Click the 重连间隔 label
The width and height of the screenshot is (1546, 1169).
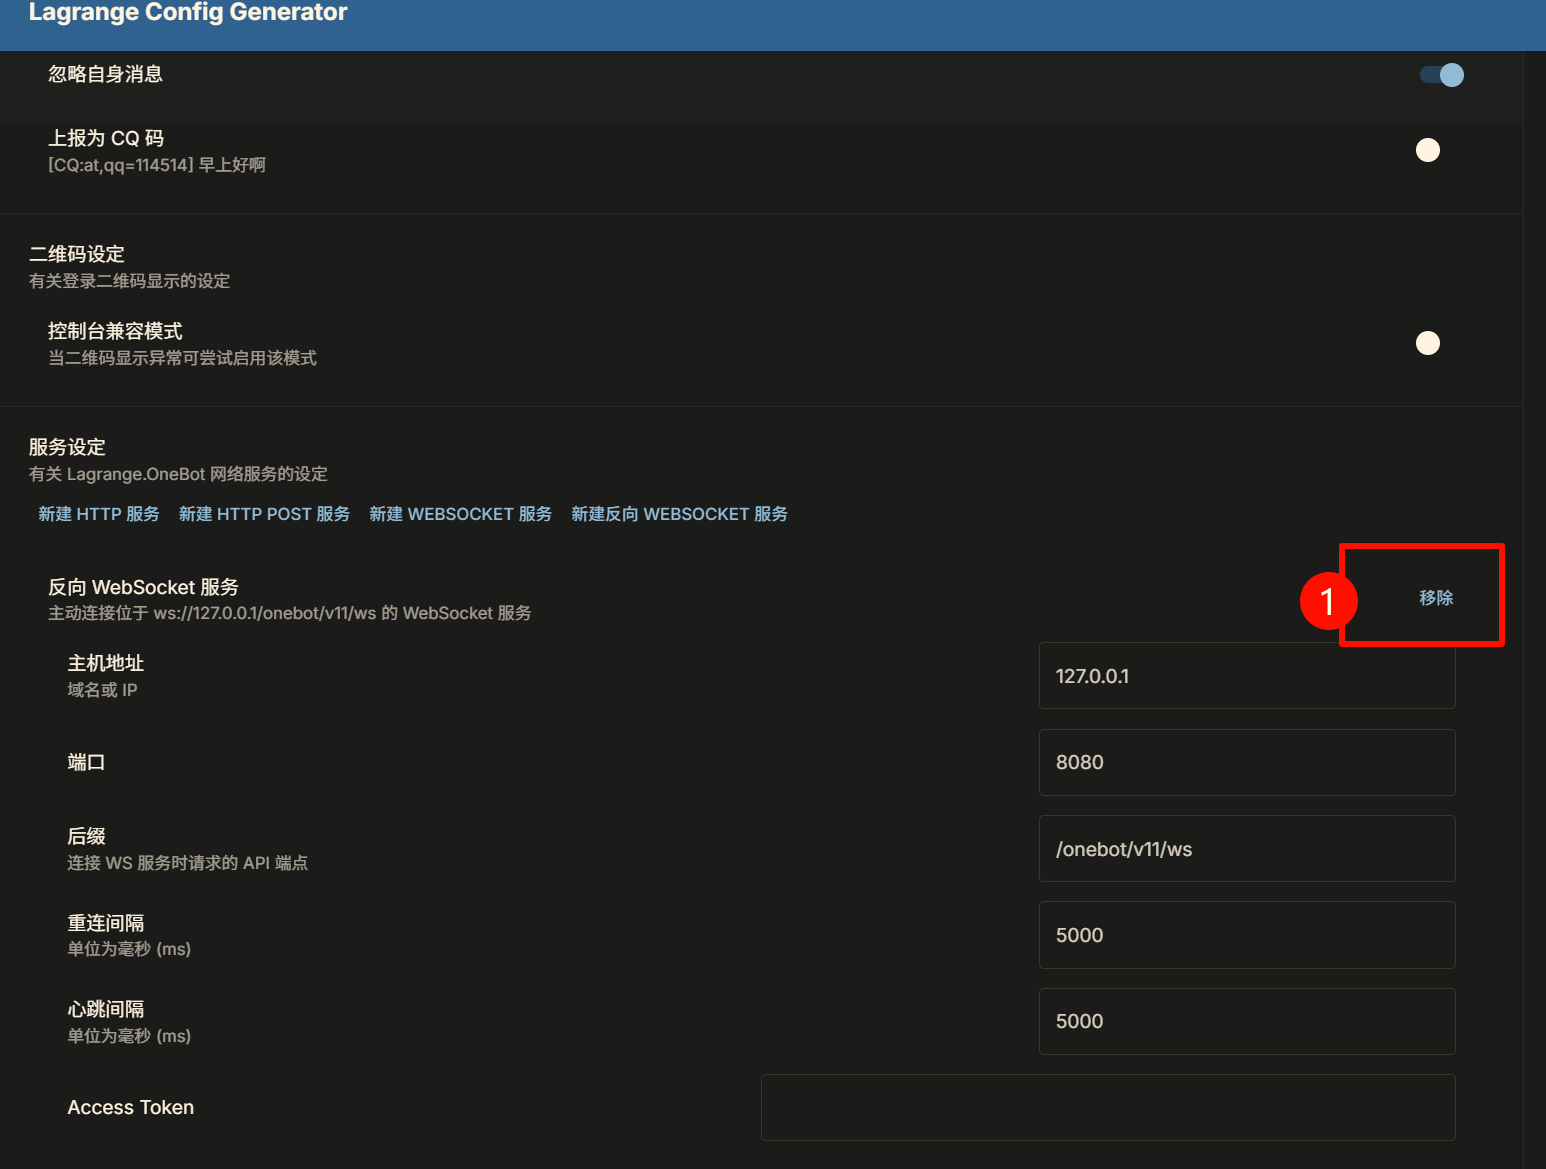pyautogui.click(x=106, y=923)
